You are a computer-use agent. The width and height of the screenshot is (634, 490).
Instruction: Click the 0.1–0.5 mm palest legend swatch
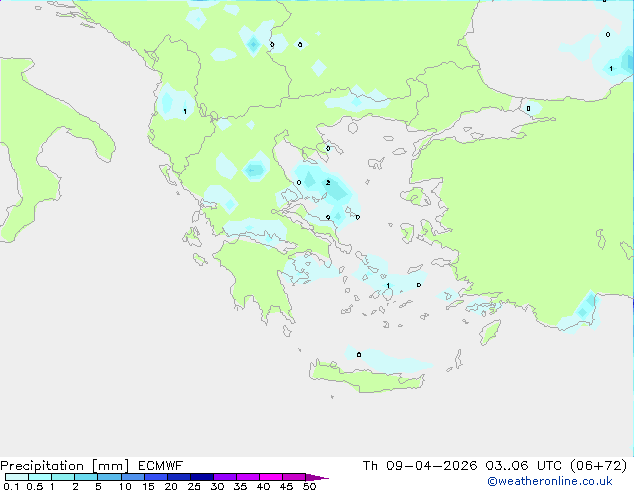pyautogui.click(x=17, y=477)
